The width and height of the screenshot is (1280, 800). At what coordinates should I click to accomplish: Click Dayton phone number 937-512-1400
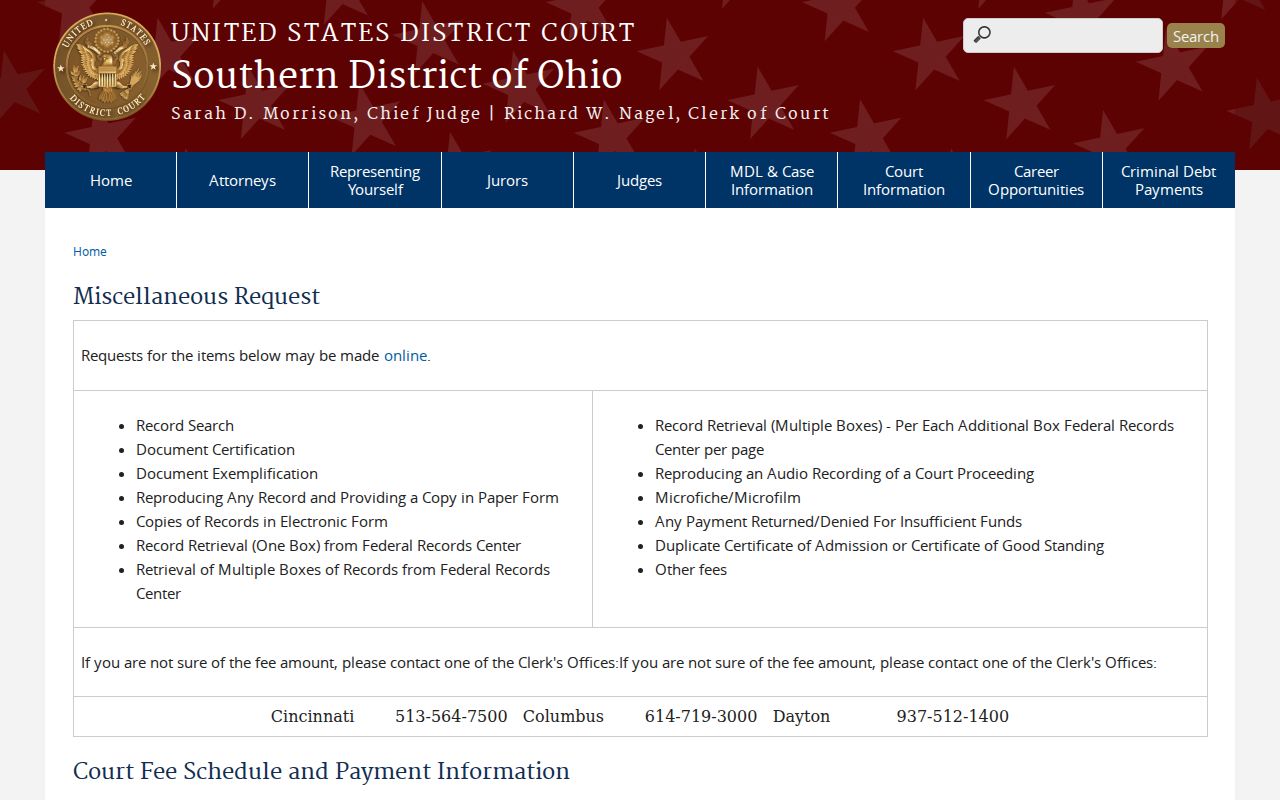pos(953,716)
